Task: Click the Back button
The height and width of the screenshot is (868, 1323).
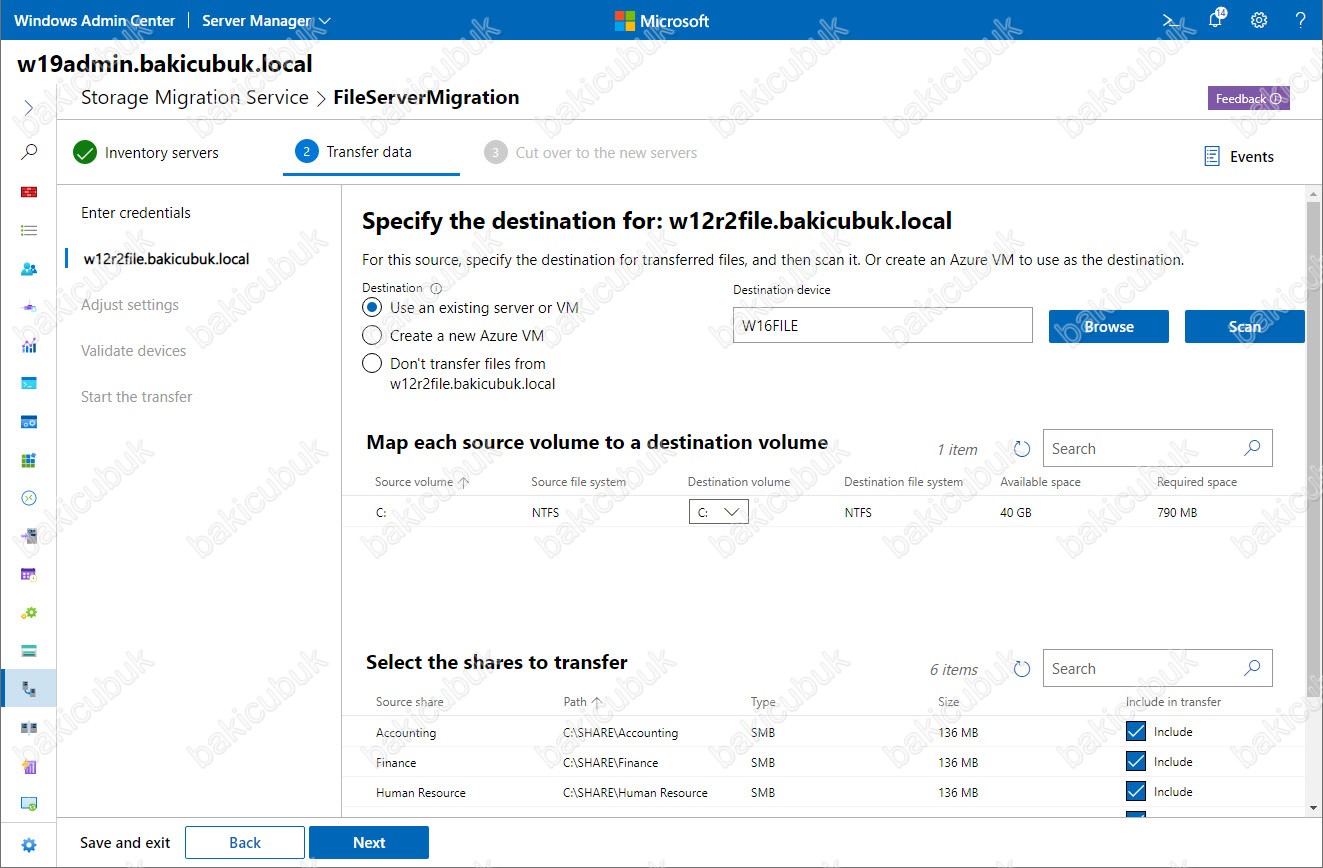Action: coord(245,843)
